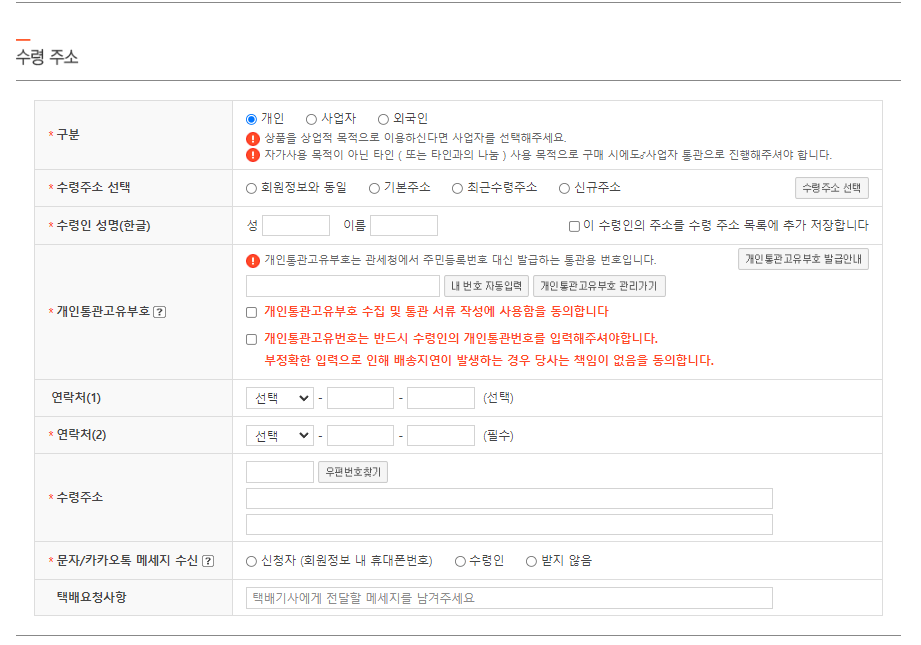The image size is (921, 645).
Task: Select the 외국인 radio option
Action: pyautogui.click(x=383, y=119)
